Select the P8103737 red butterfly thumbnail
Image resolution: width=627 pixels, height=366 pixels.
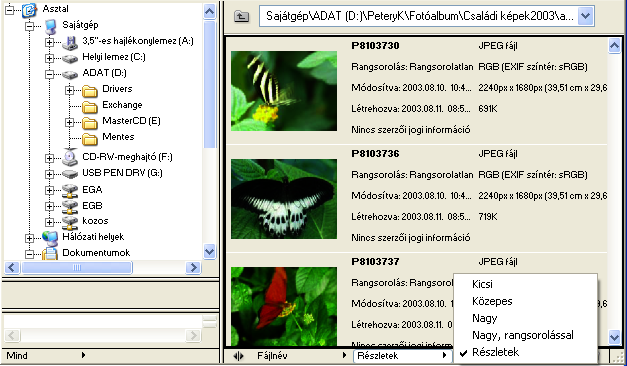(284, 306)
